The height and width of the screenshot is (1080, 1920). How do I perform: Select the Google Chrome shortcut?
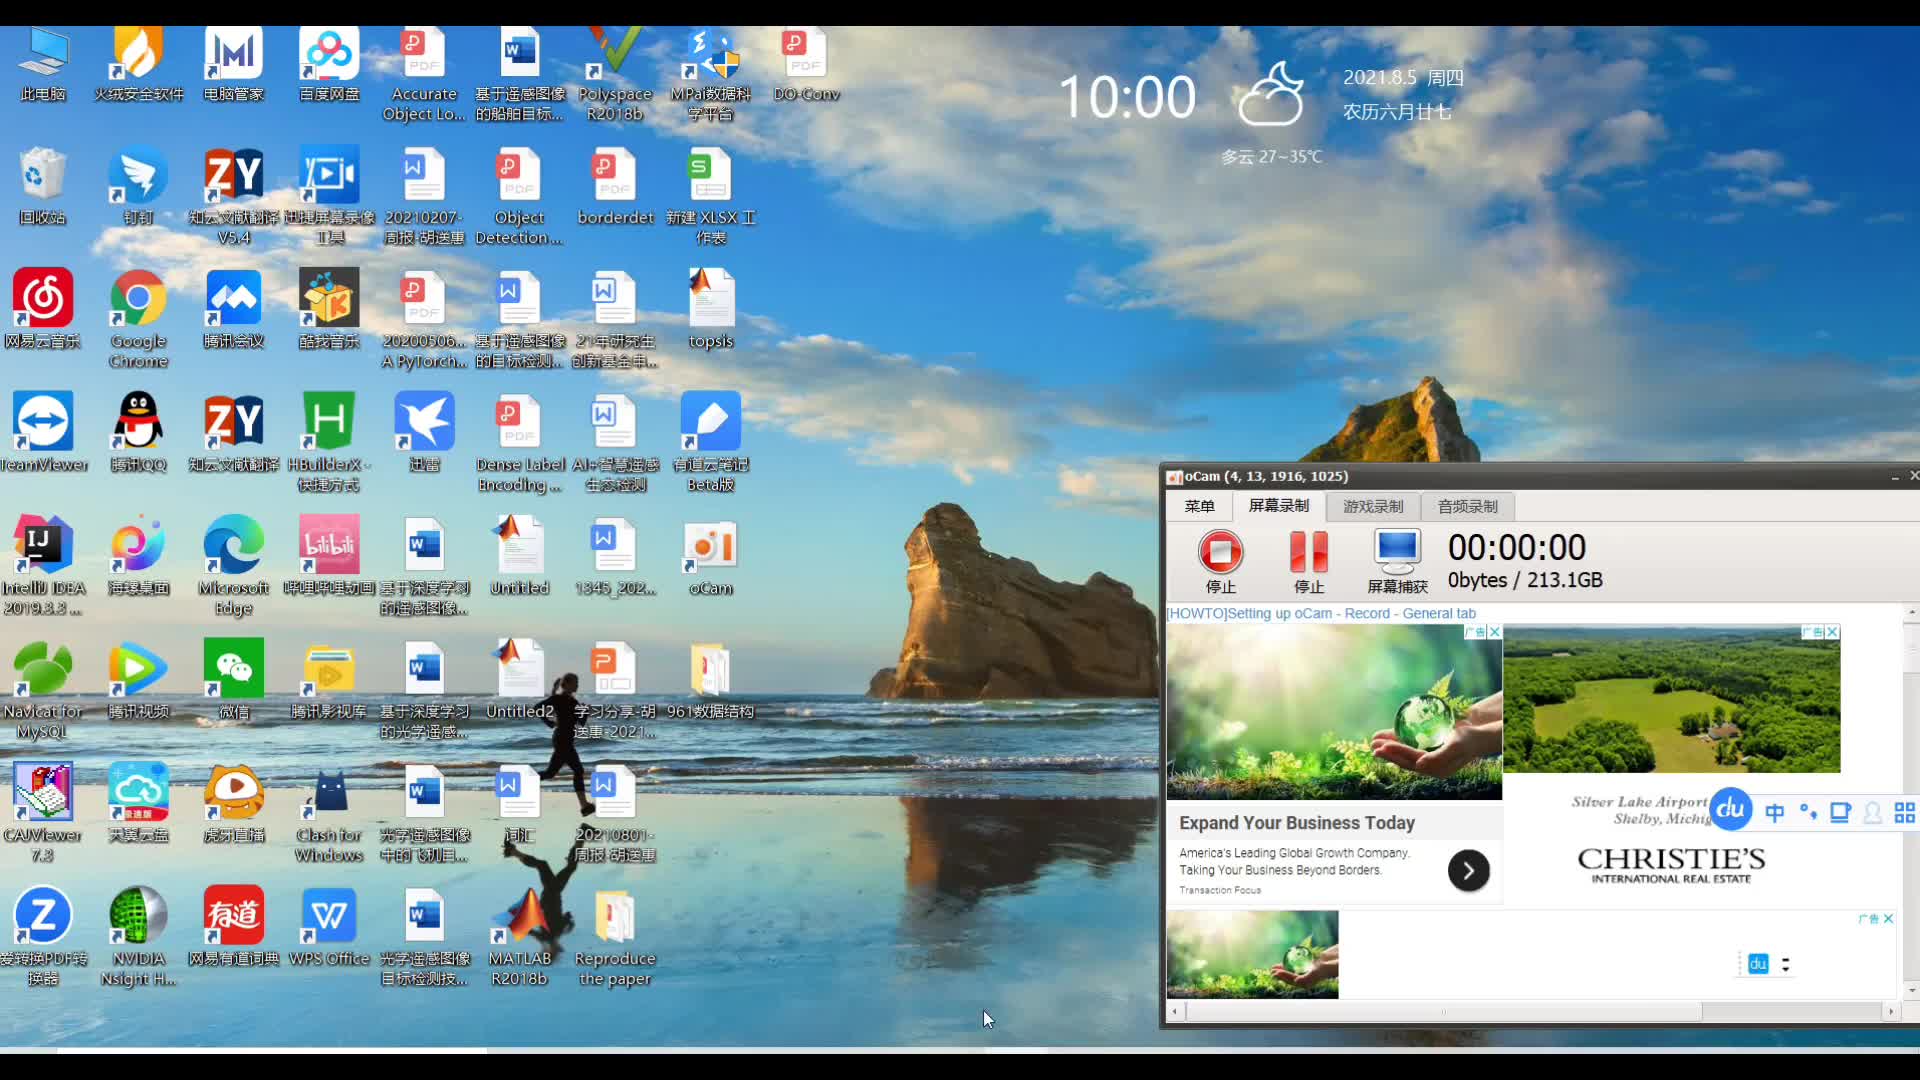click(x=139, y=320)
